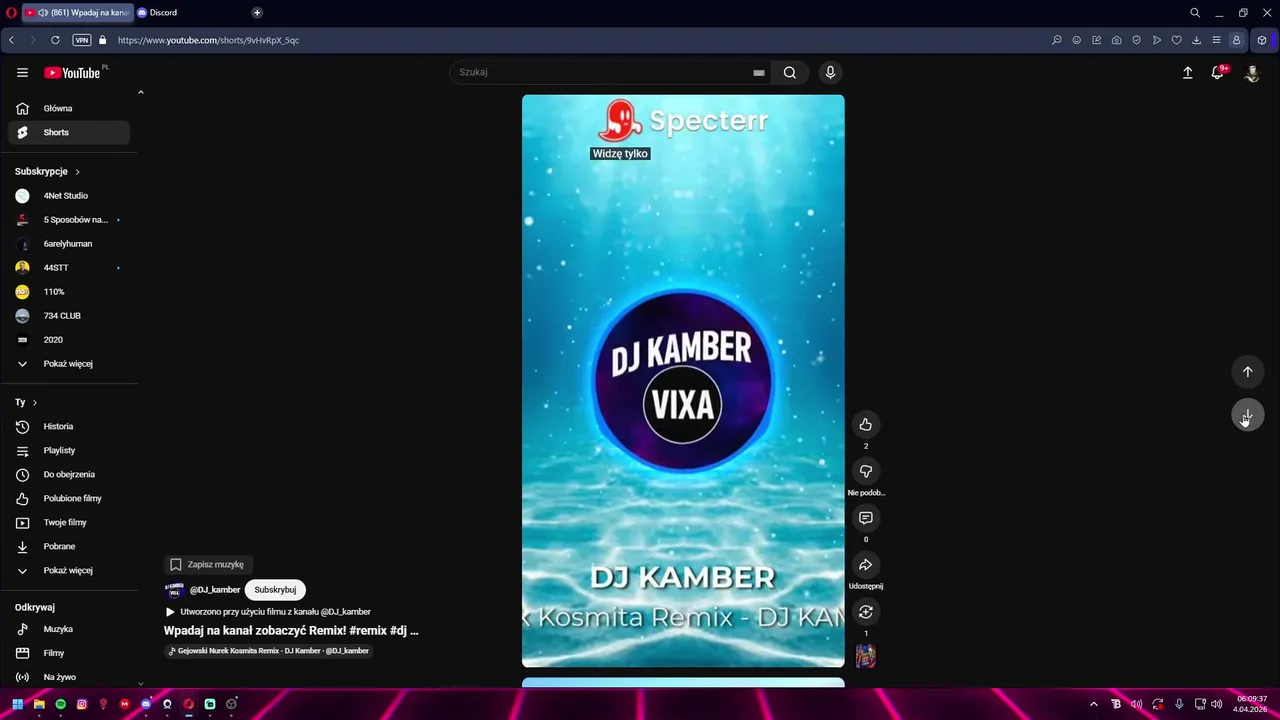Open YouTube notifications bell
Image resolution: width=1280 pixels, height=720 pixels.
1218,72
